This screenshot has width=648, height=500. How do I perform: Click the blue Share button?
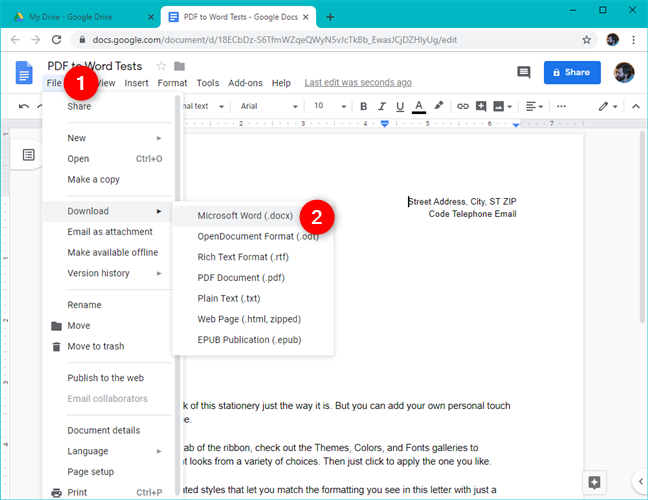coord(572,72)
